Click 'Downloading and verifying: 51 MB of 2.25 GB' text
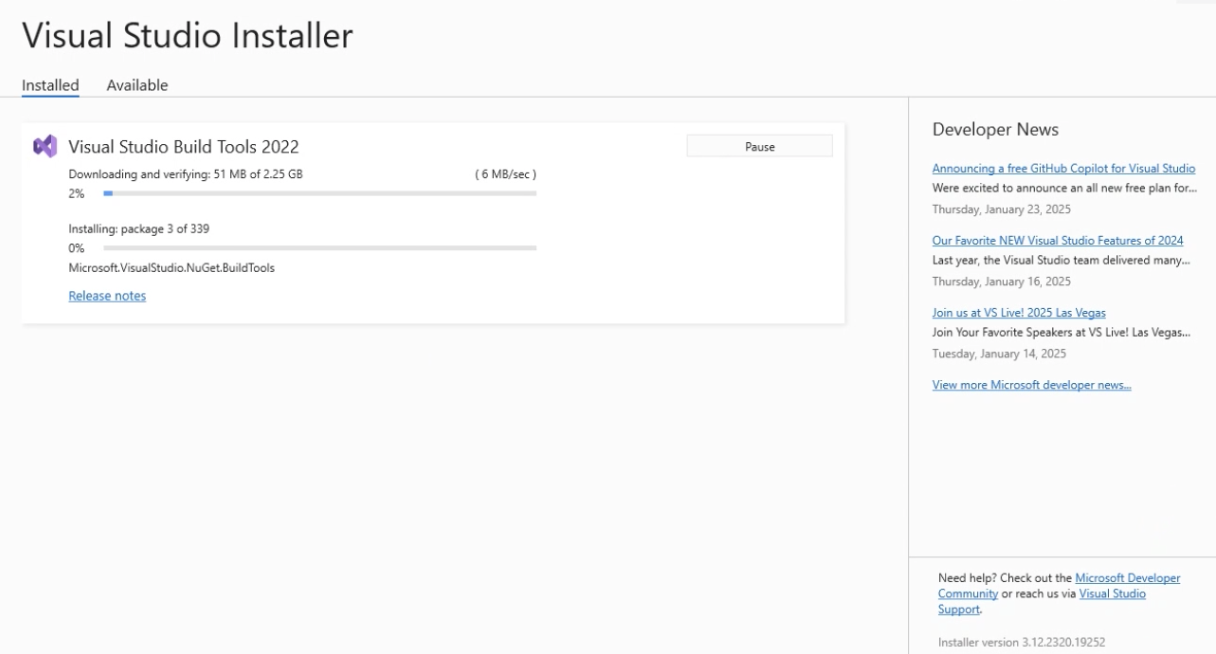1216x654 pixels. [186, 174]
